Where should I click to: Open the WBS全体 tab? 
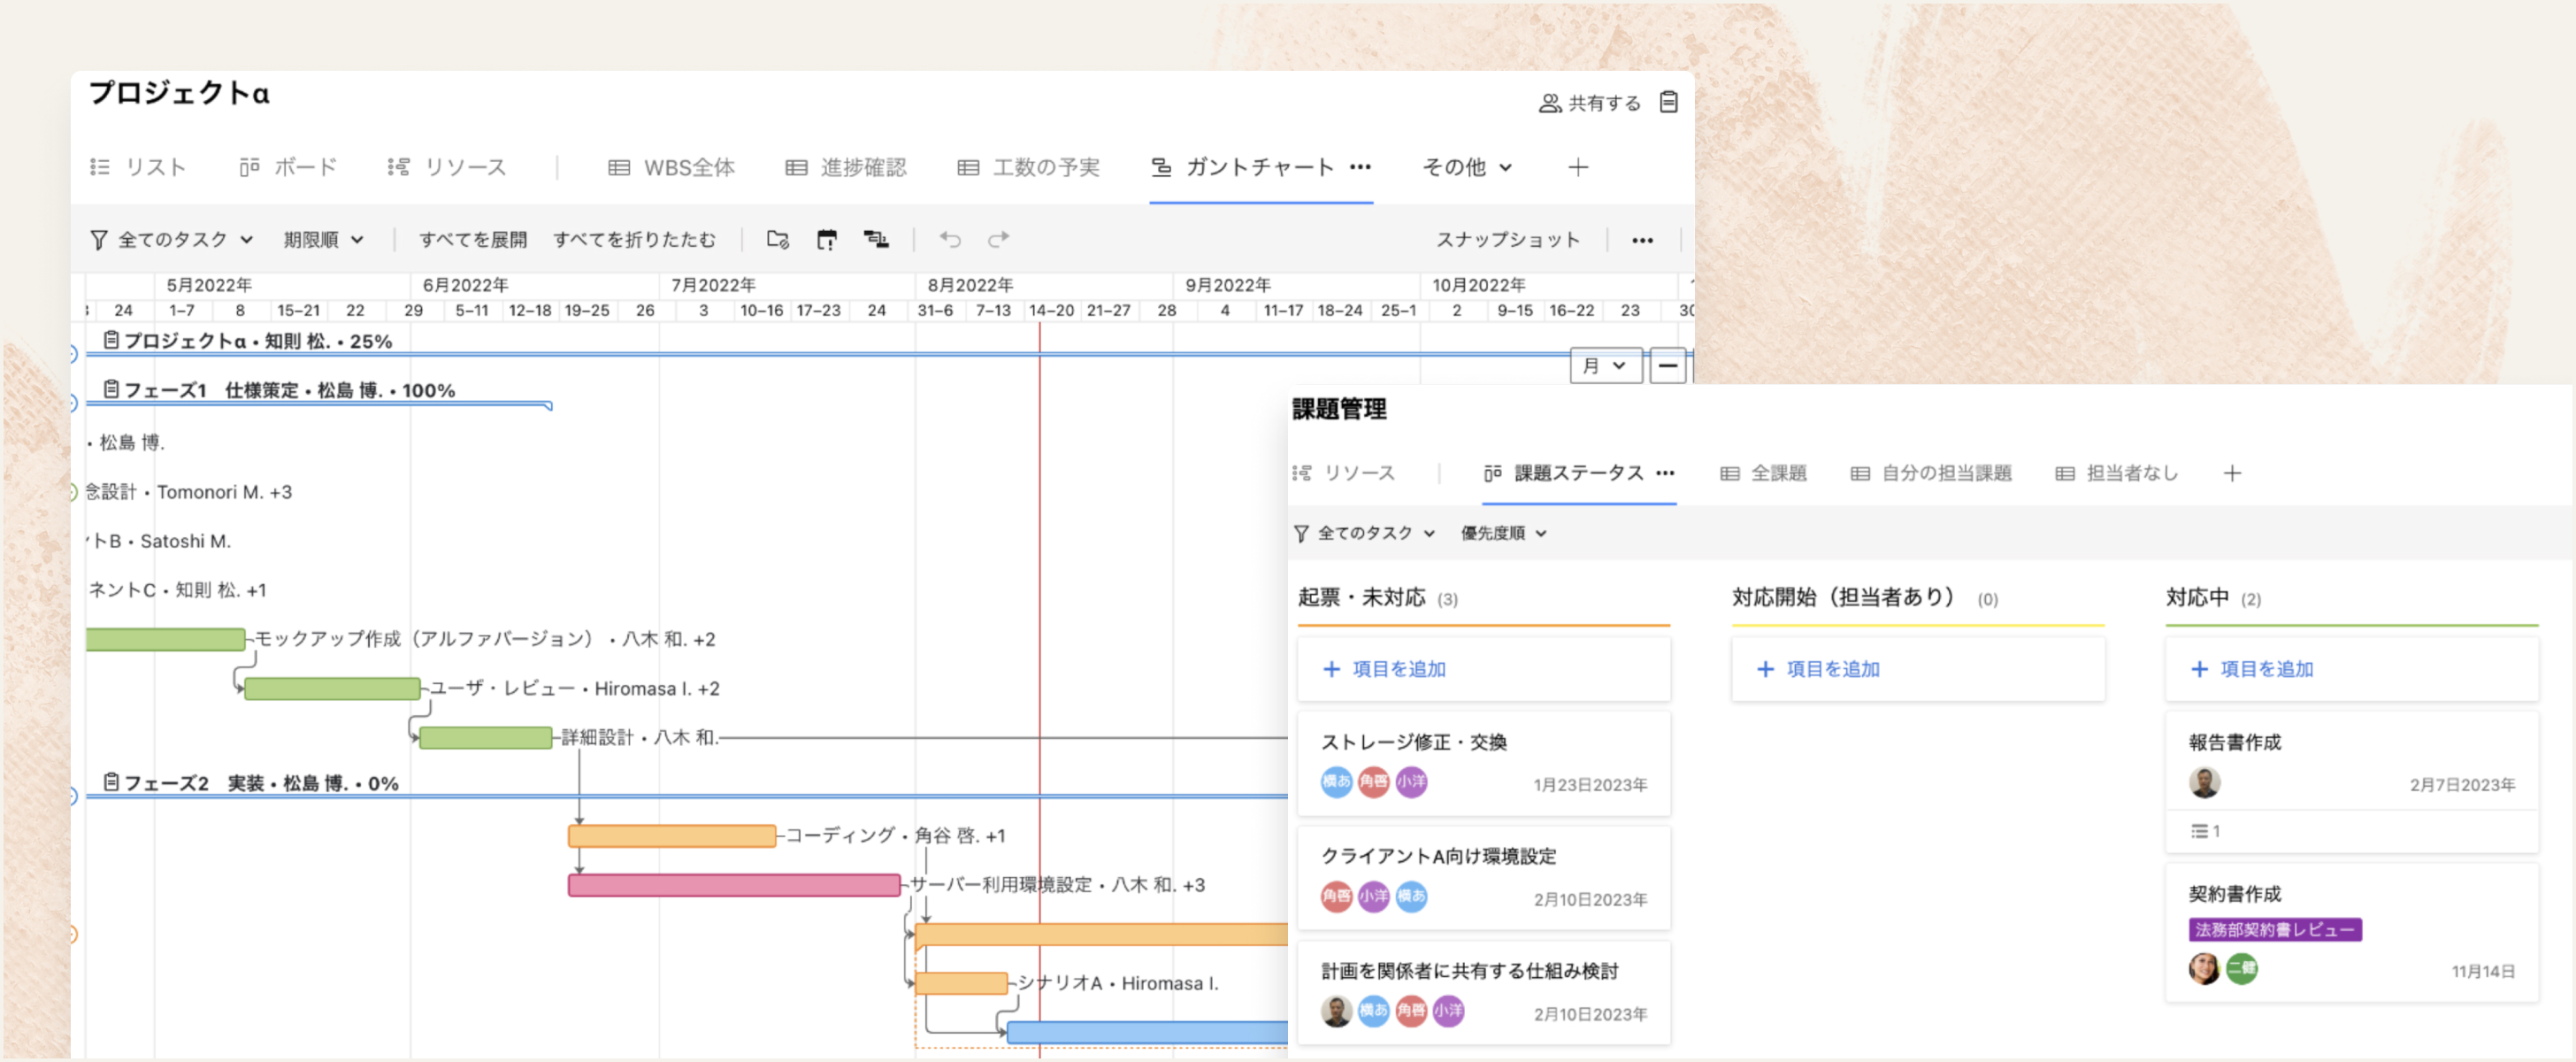pyautogui.click(x=672, y=167)
